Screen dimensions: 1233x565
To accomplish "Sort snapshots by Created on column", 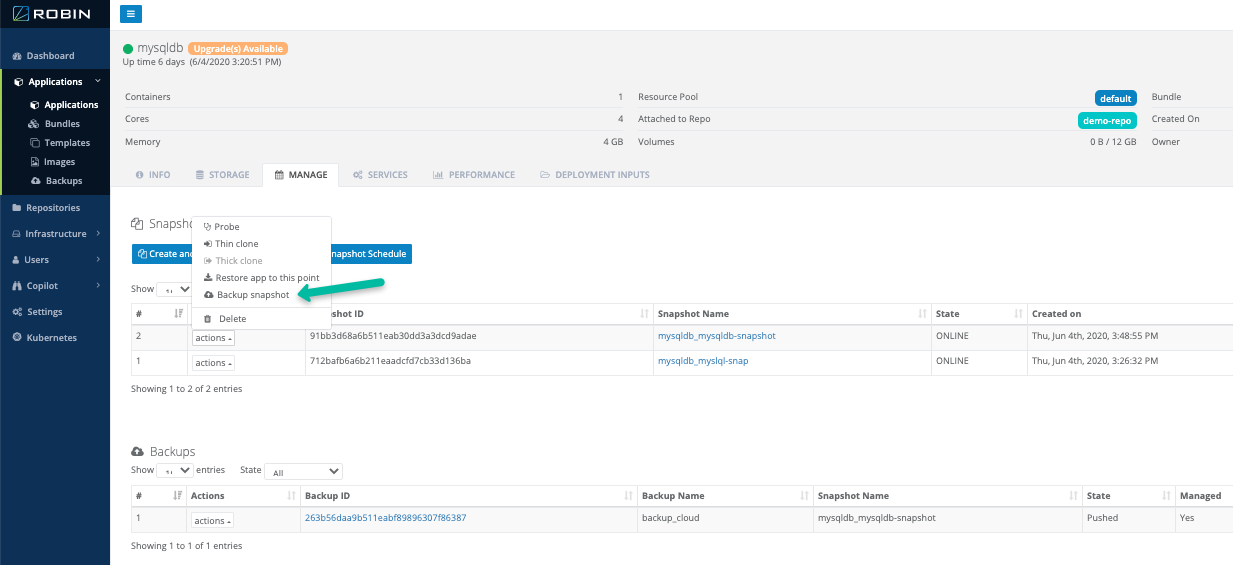I will coord(1130,314).
